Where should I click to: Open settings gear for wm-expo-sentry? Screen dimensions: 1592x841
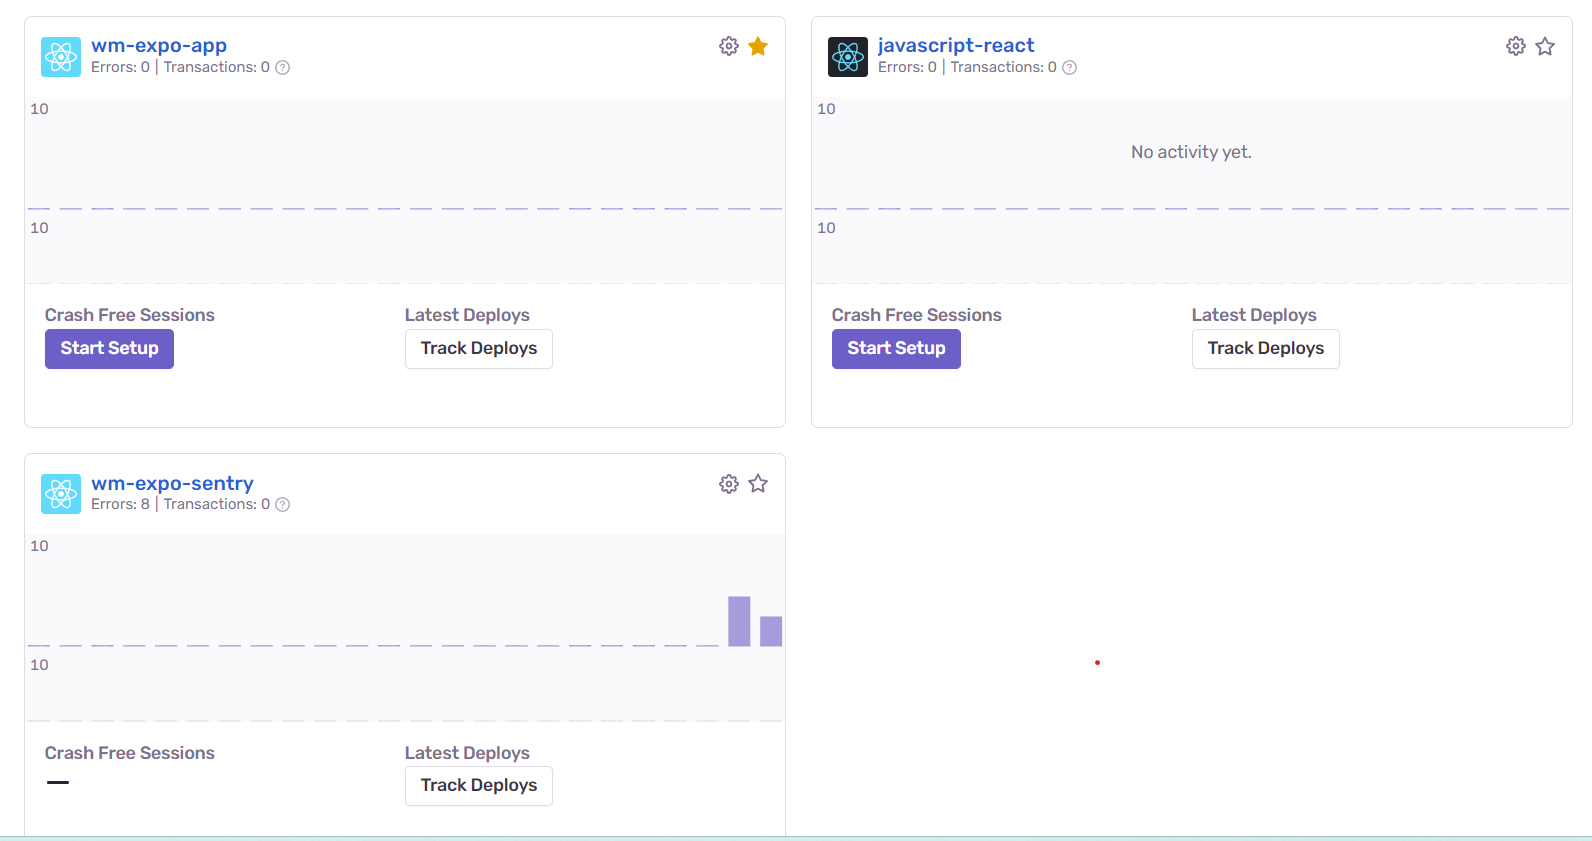point(729,484)
